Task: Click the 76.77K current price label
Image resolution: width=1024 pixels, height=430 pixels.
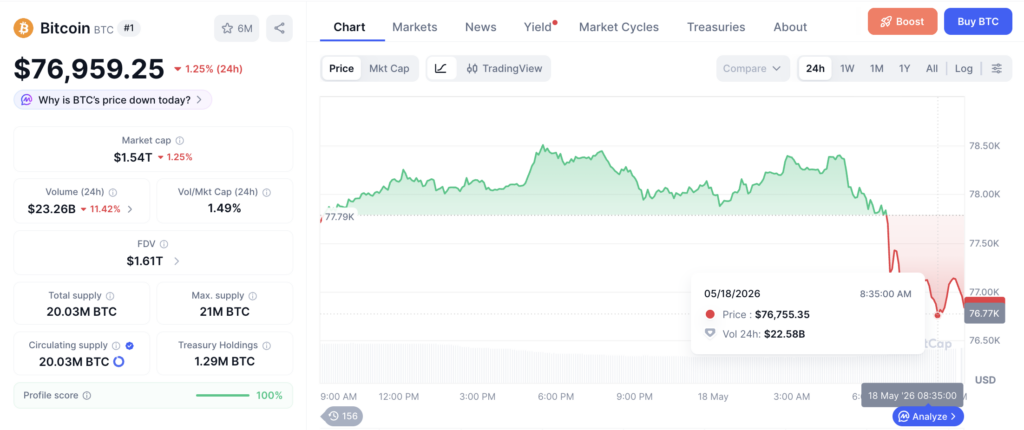Action: click(x=984, y=314)
